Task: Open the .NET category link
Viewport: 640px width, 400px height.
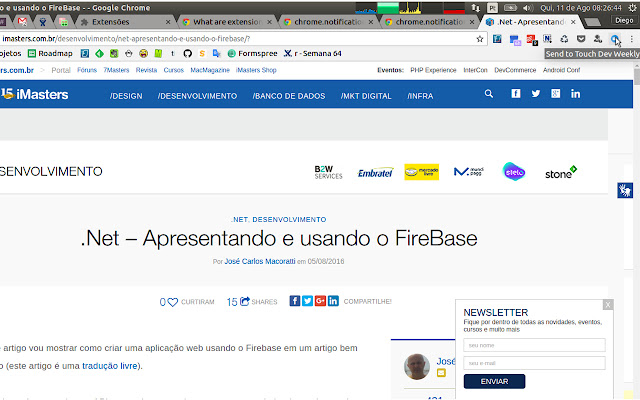Action: point(239,220)
